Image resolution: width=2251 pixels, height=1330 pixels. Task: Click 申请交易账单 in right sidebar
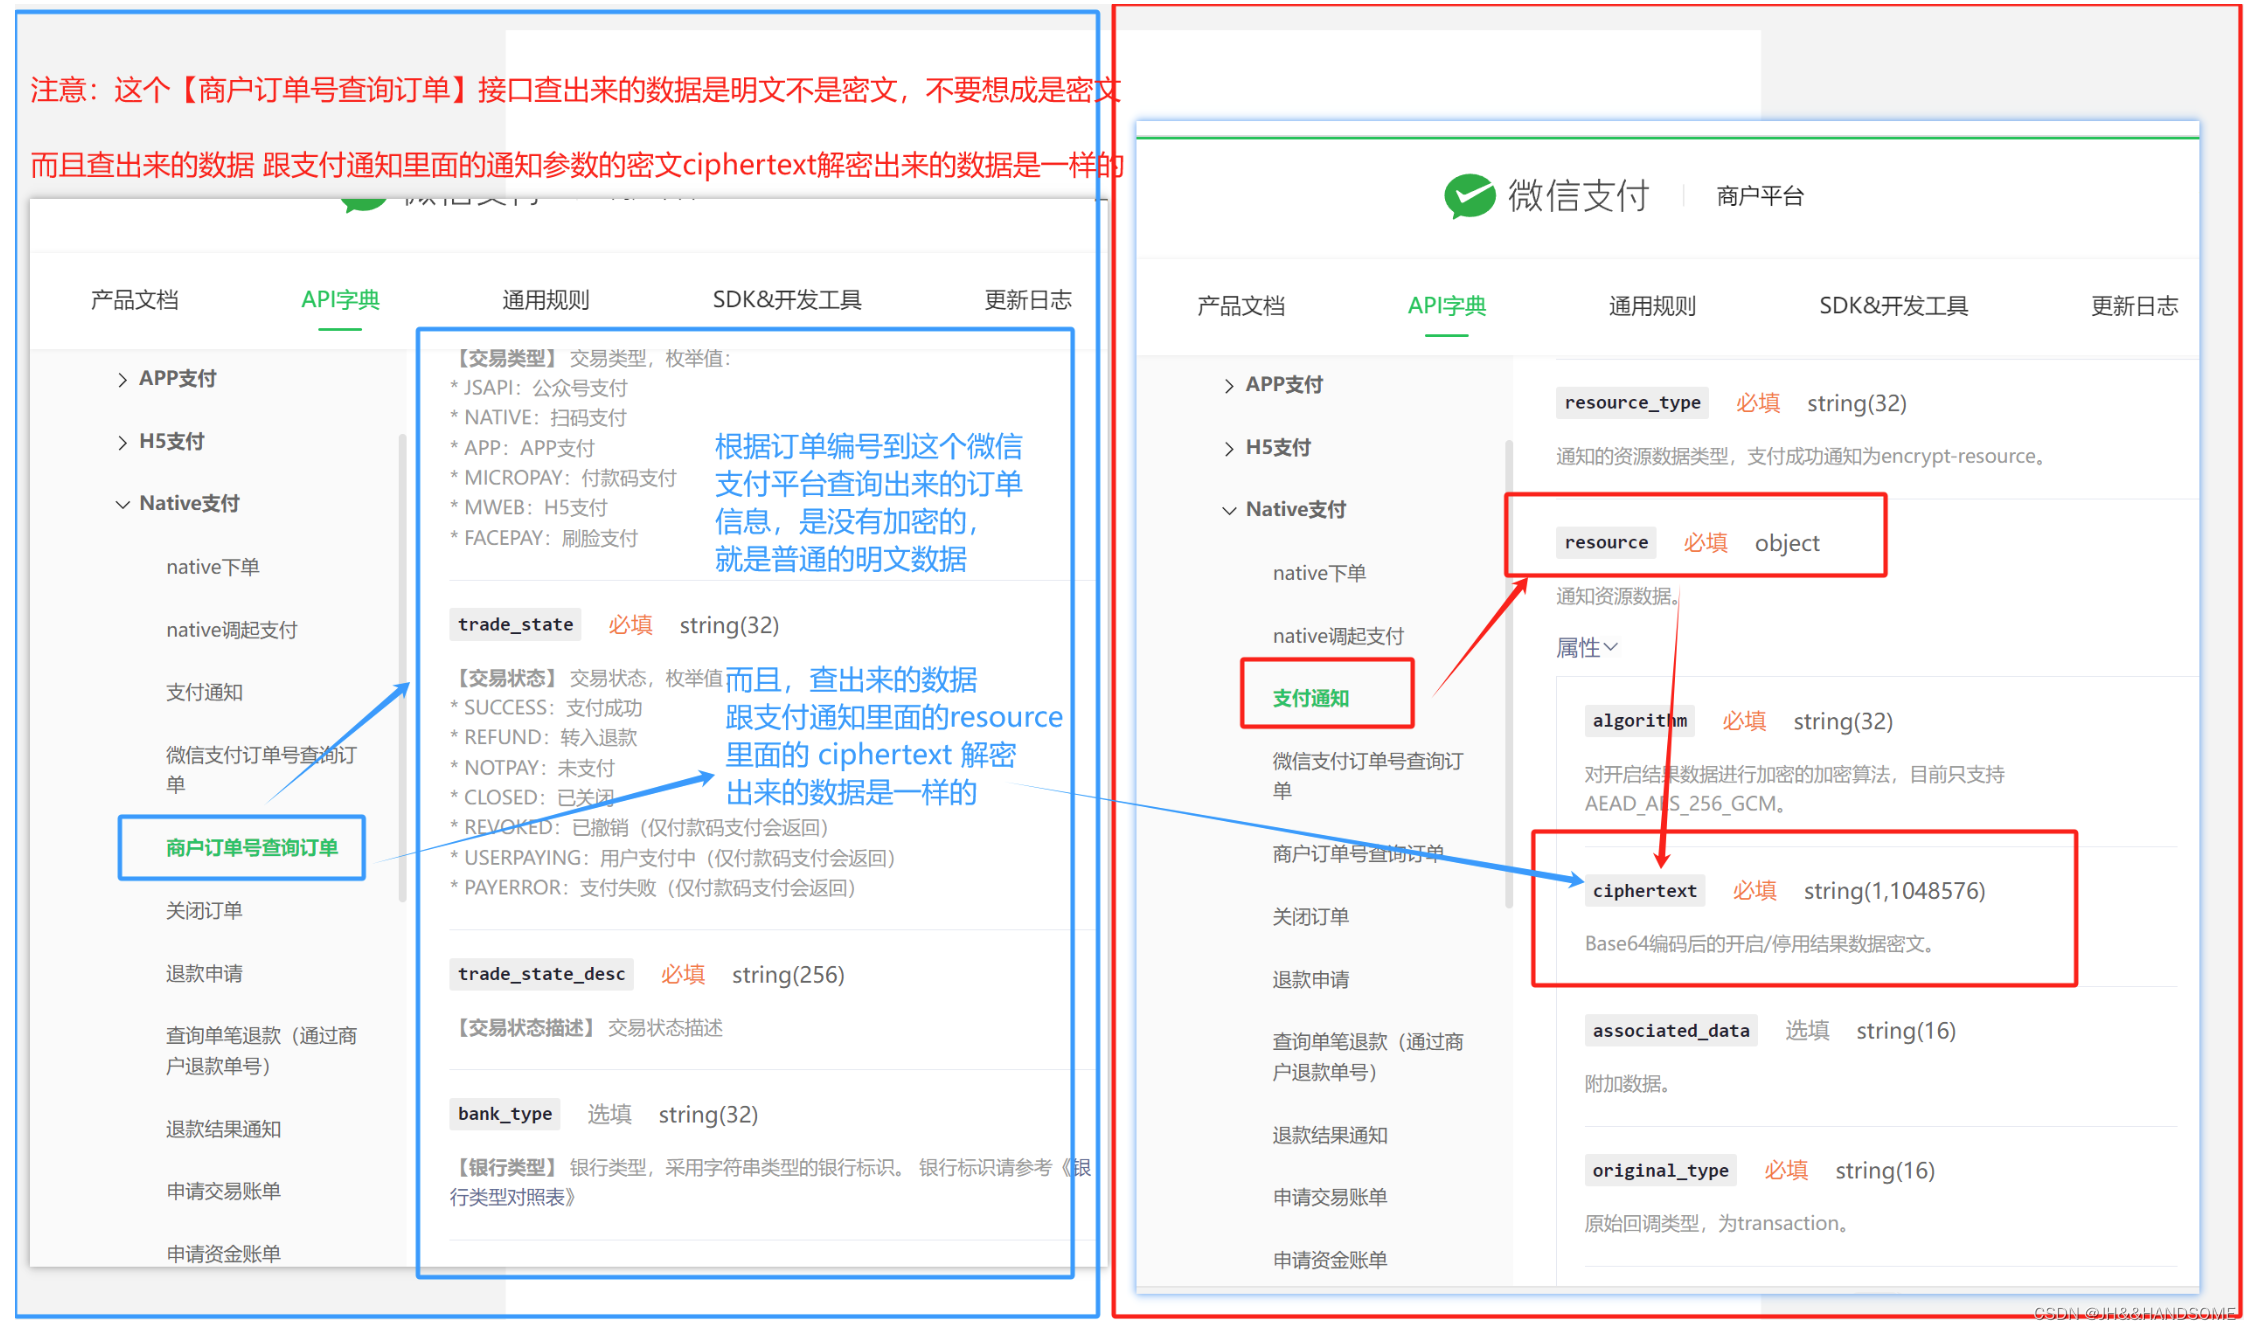click(1329, 1197)
